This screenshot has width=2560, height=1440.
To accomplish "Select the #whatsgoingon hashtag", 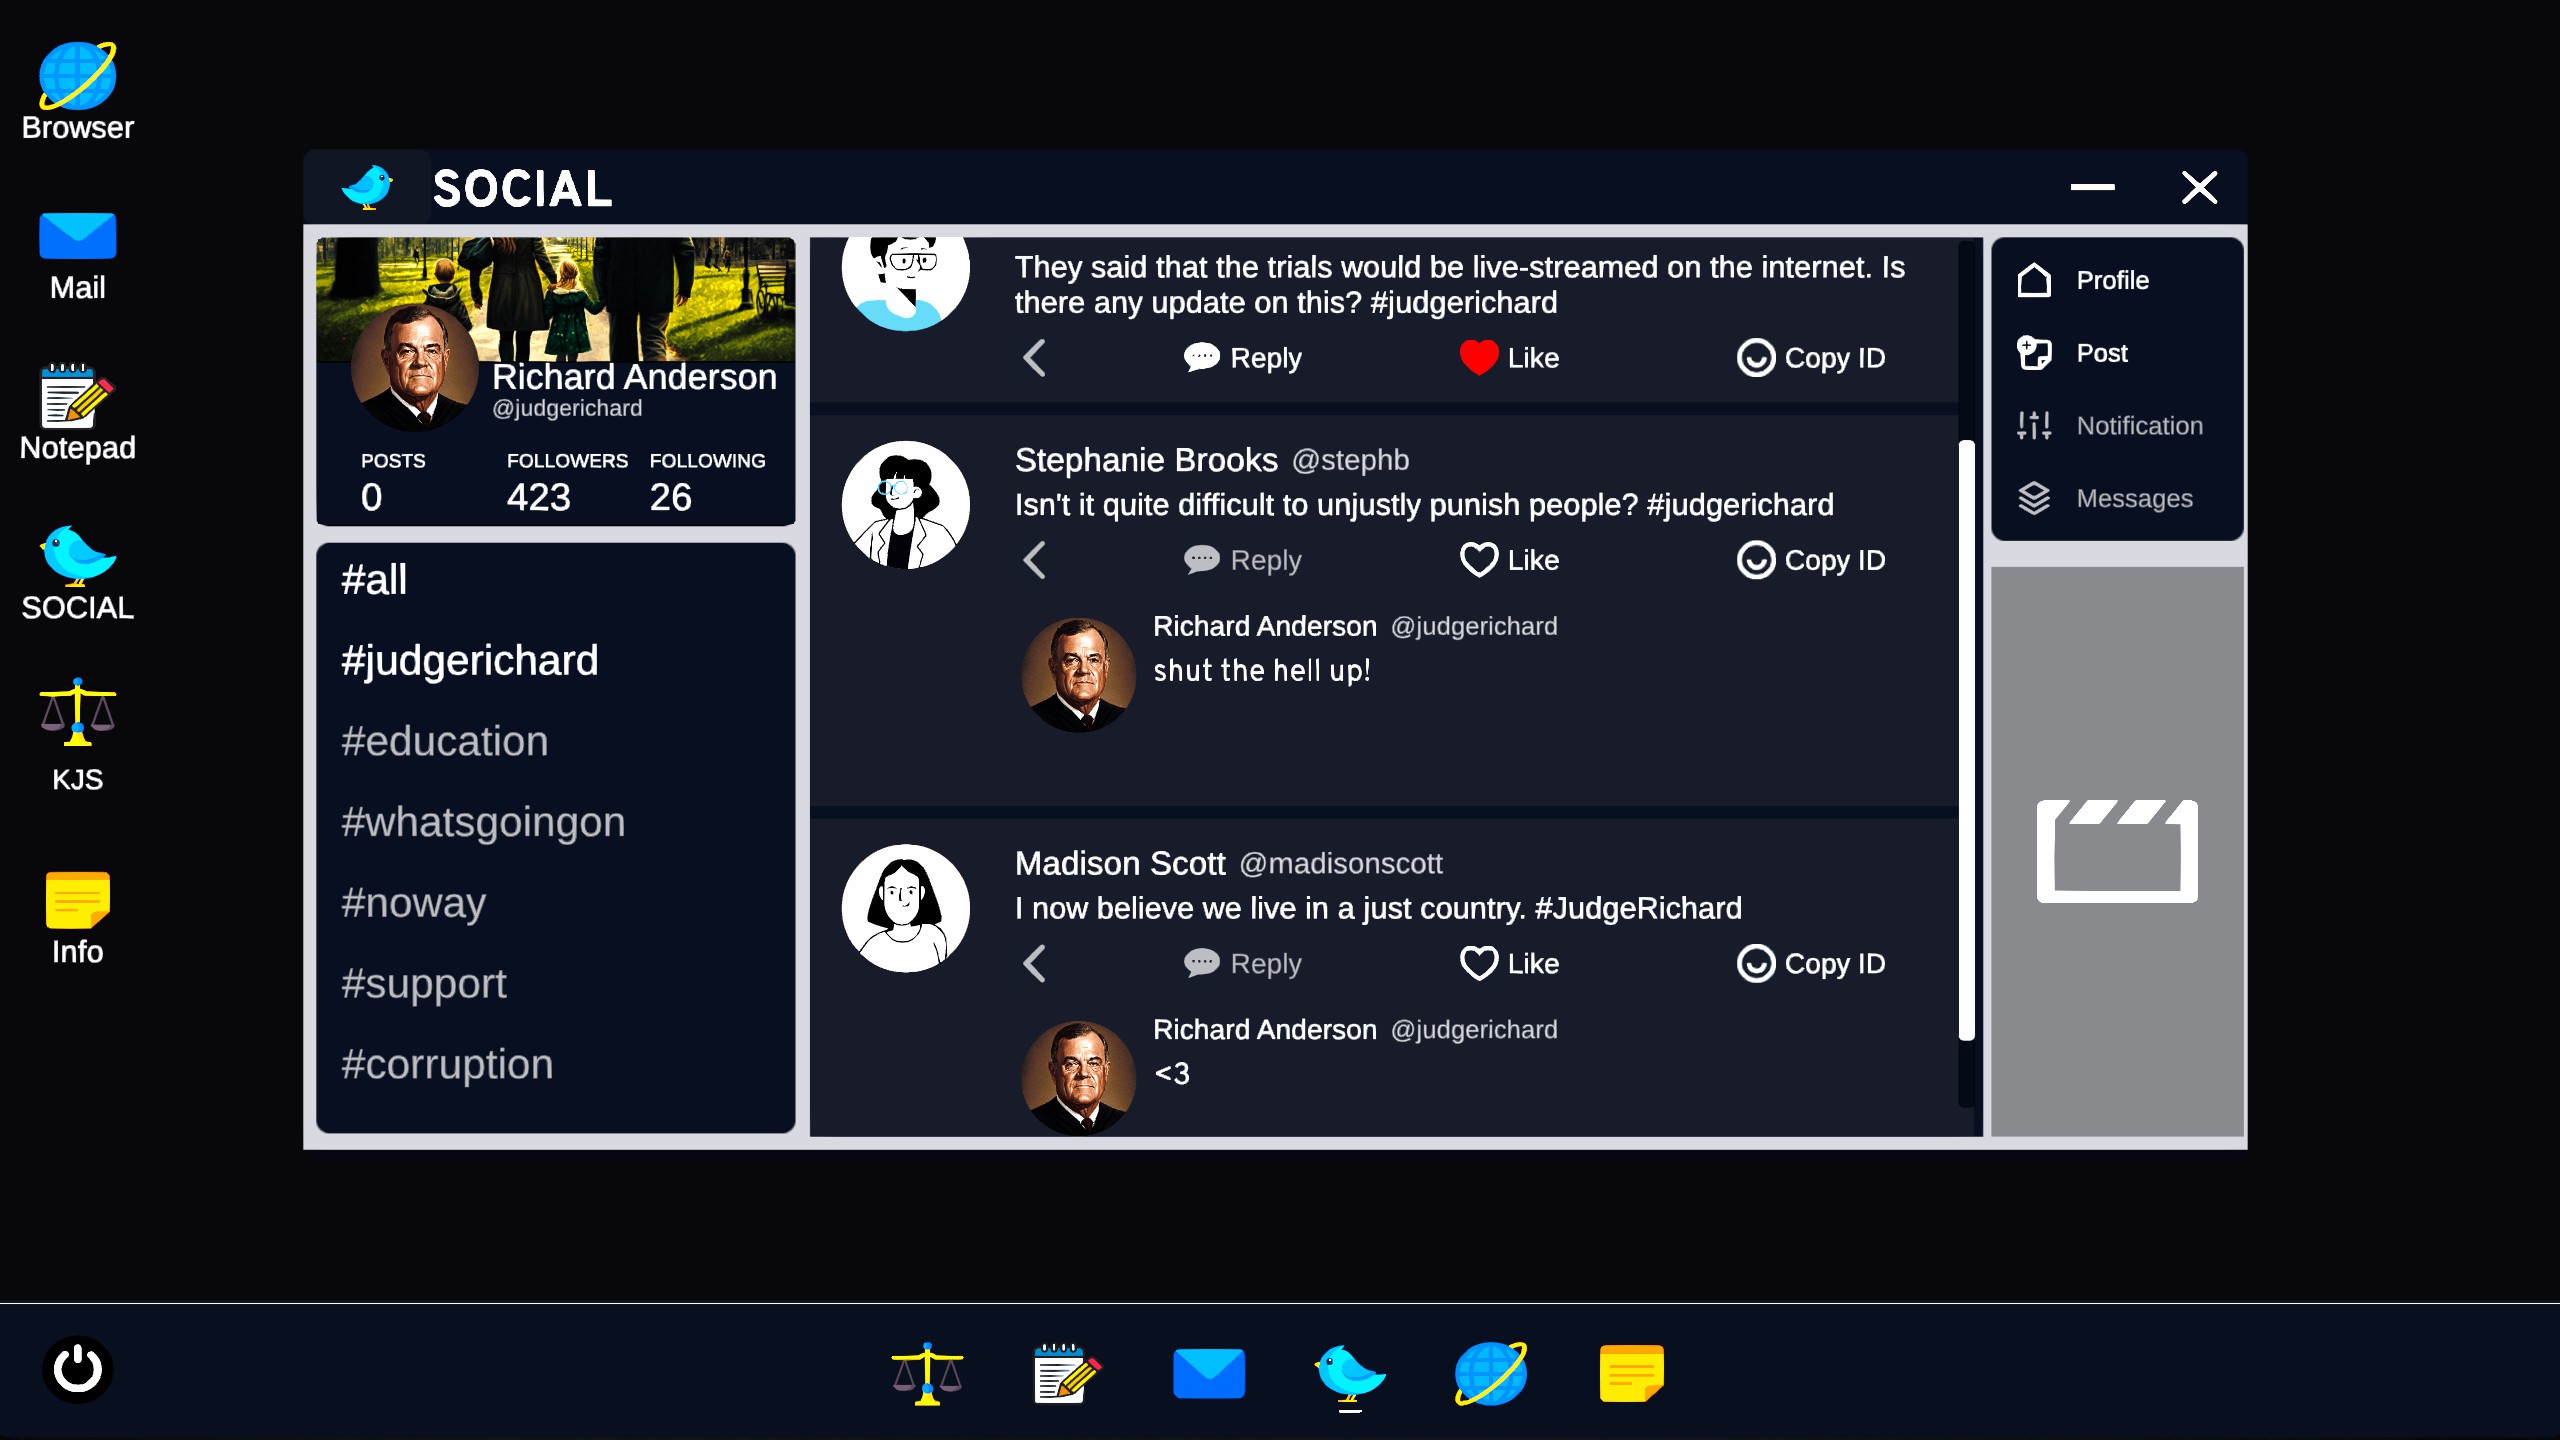I will point(483,822).
